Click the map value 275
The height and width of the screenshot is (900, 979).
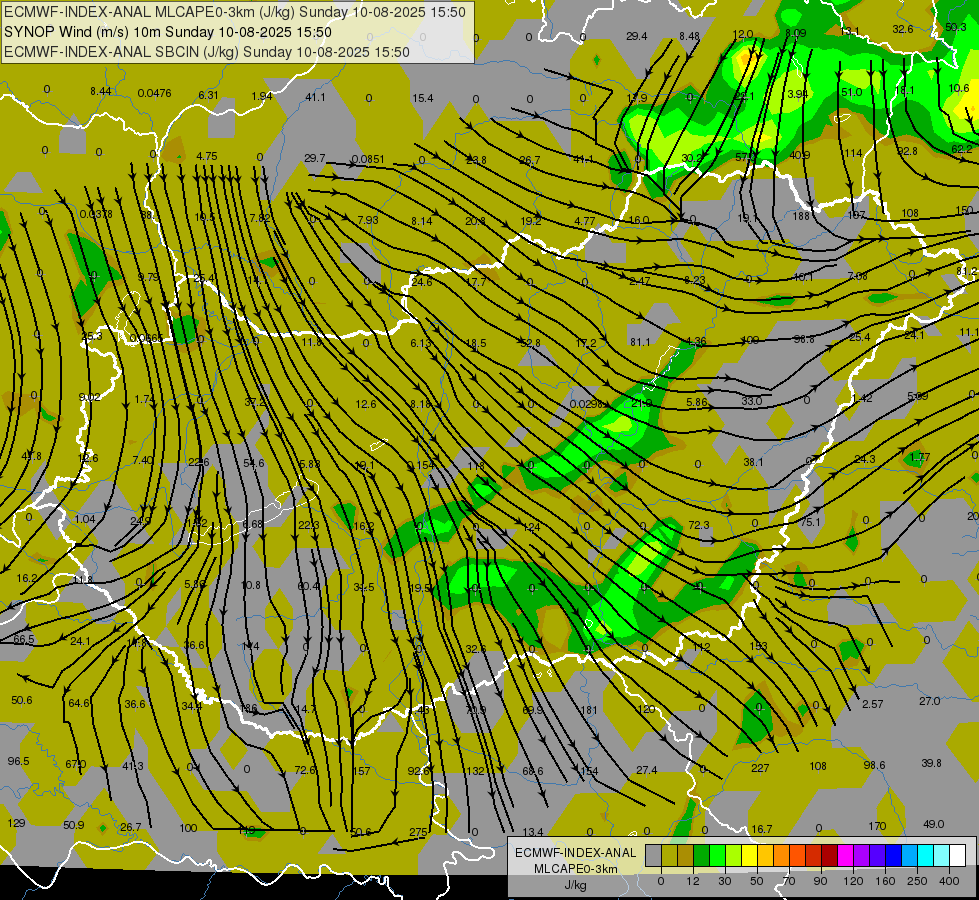[418, 832]
